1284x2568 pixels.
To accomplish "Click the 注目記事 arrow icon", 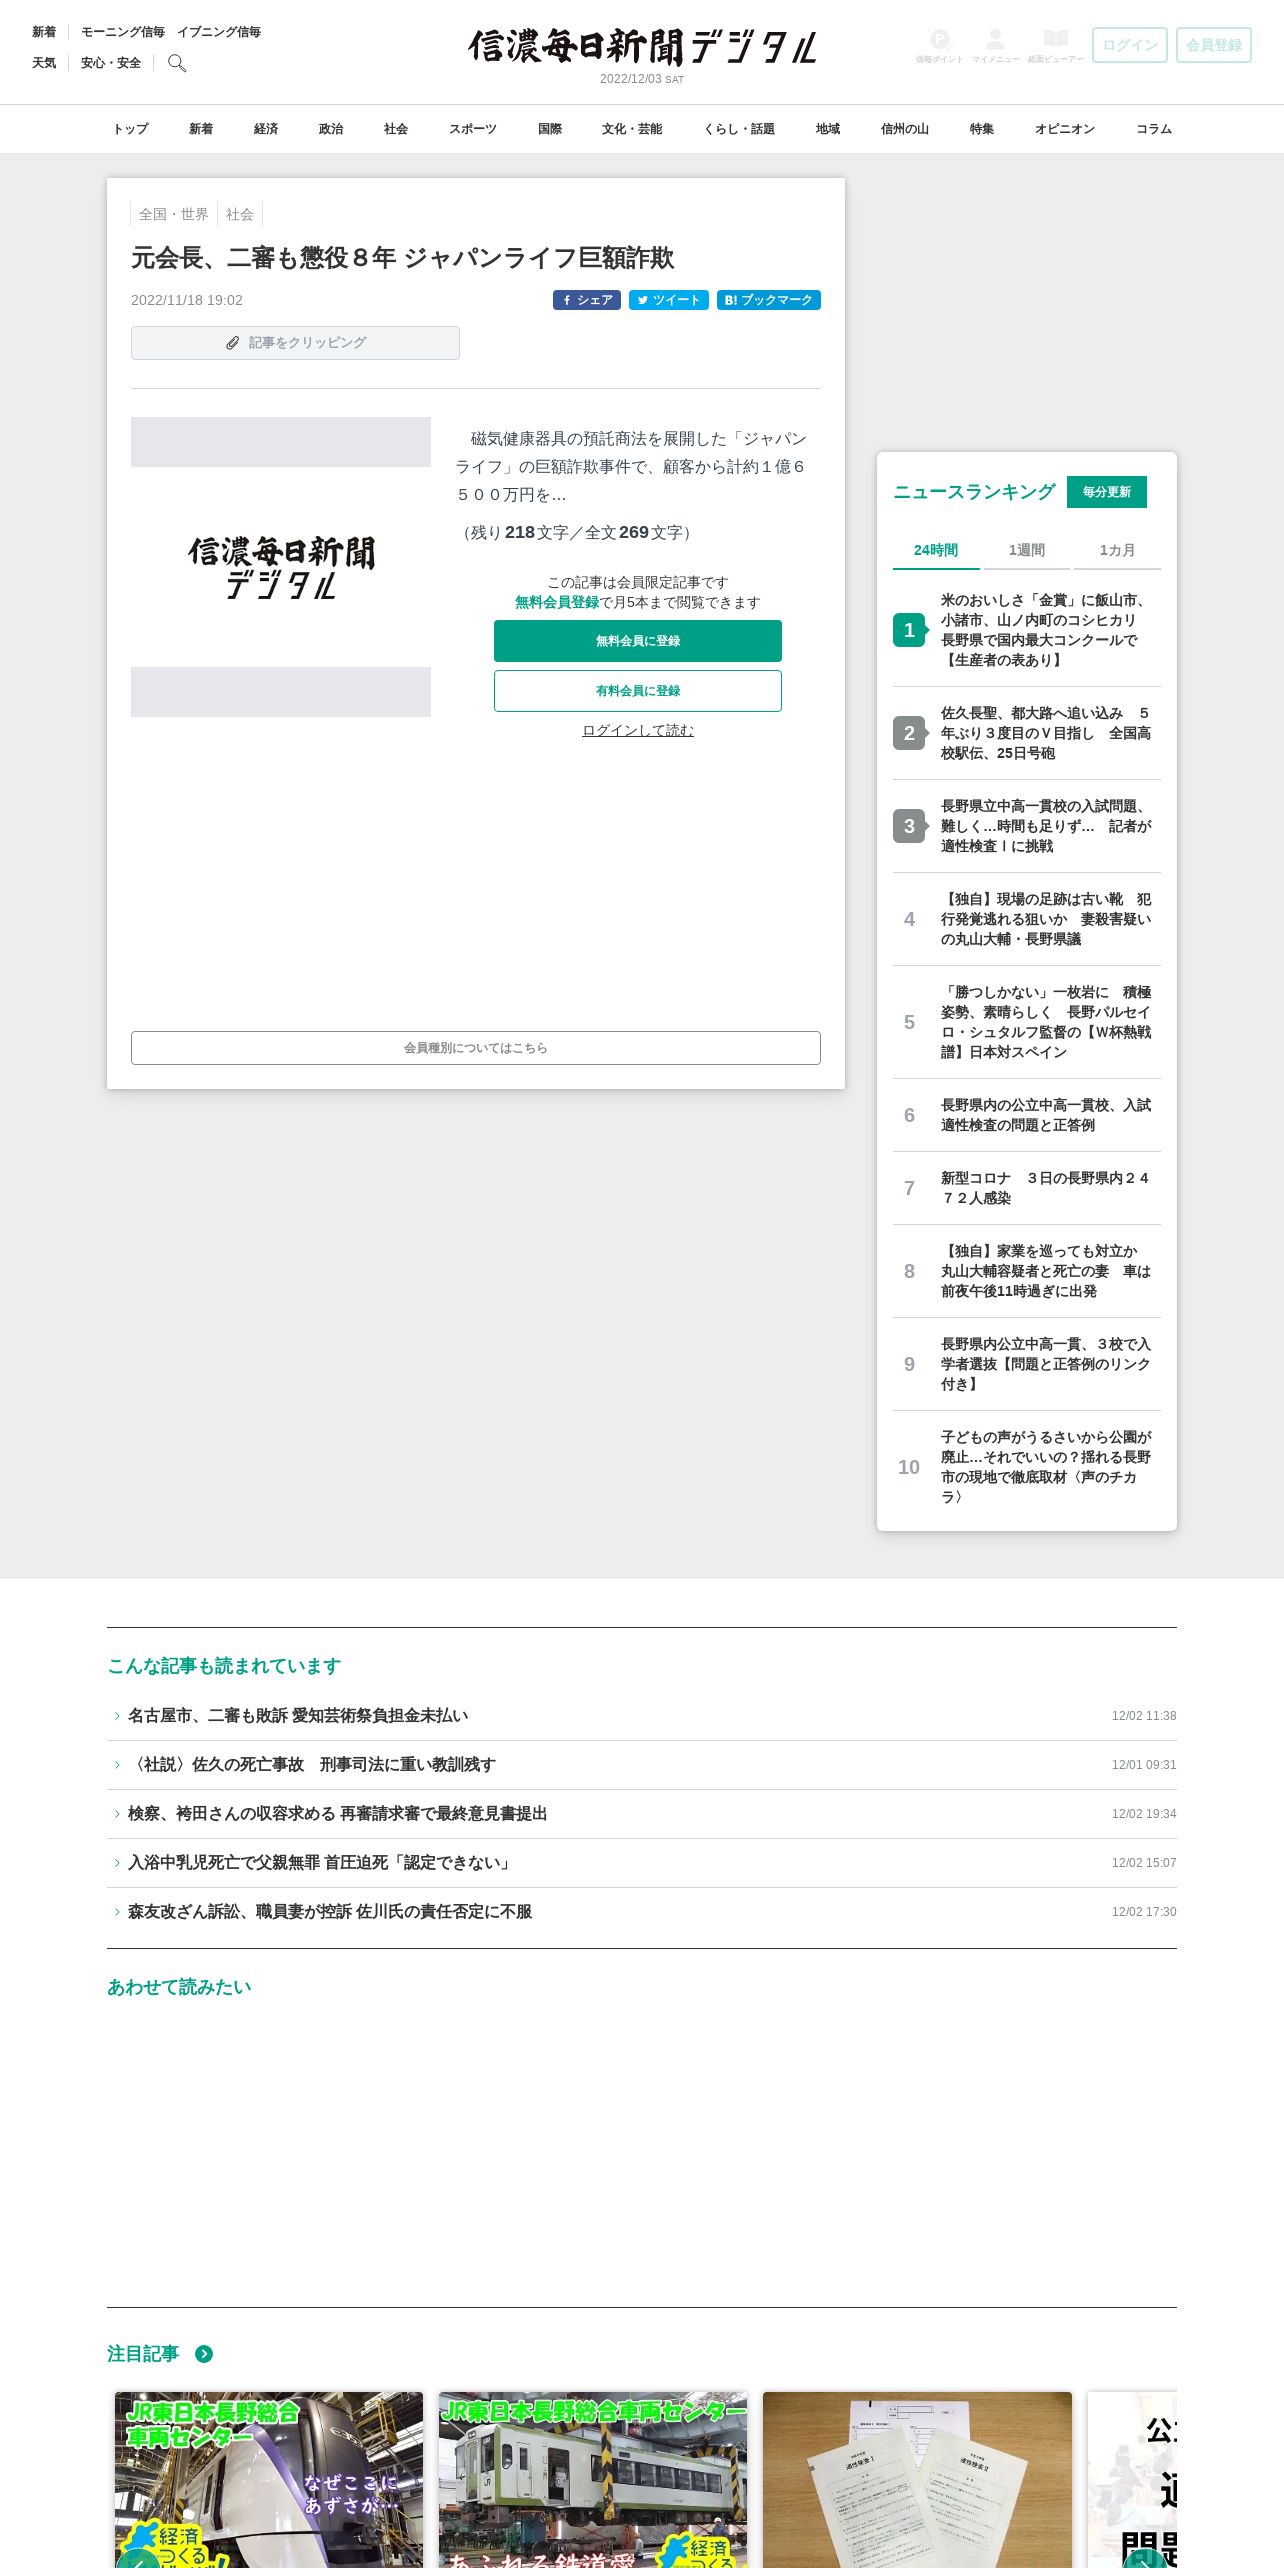I will tap(204, 2354).
